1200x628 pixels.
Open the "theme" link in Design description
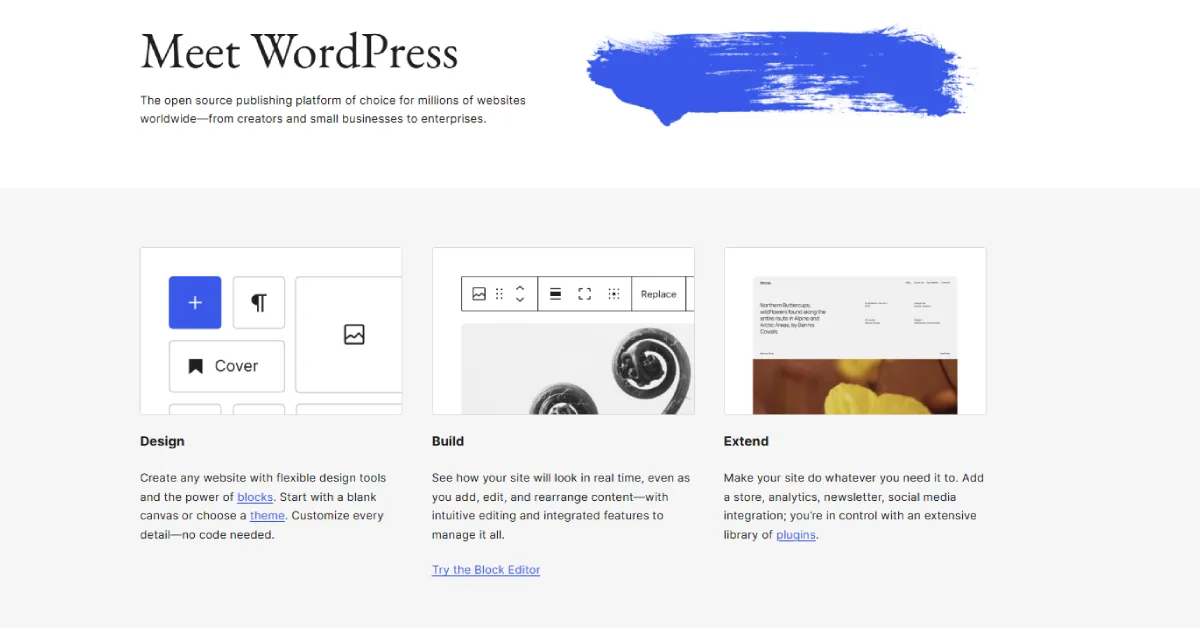[267, 516]
